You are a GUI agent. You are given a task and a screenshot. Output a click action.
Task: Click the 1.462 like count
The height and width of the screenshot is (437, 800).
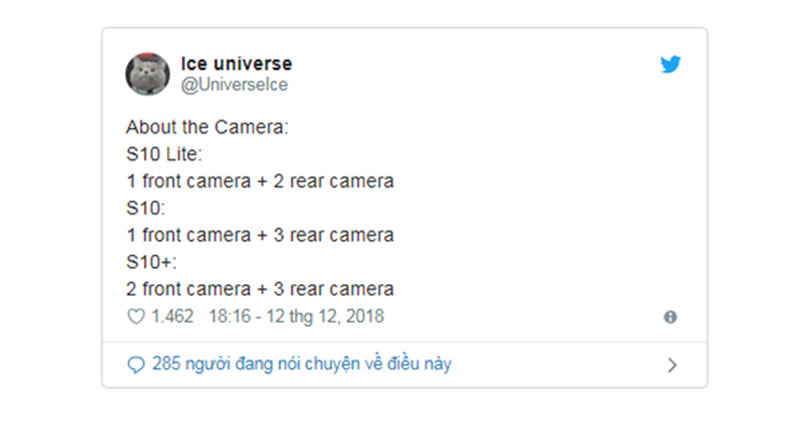click(174, 316)
